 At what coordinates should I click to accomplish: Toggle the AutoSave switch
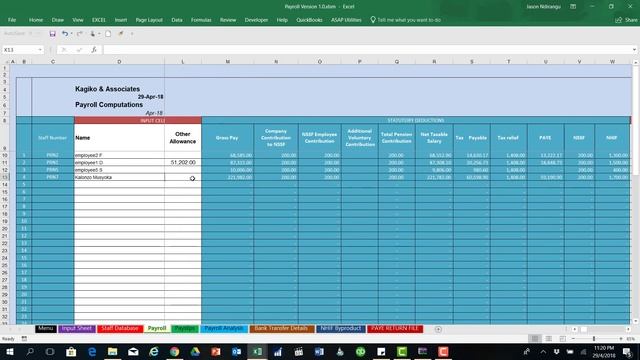point(34,34)
